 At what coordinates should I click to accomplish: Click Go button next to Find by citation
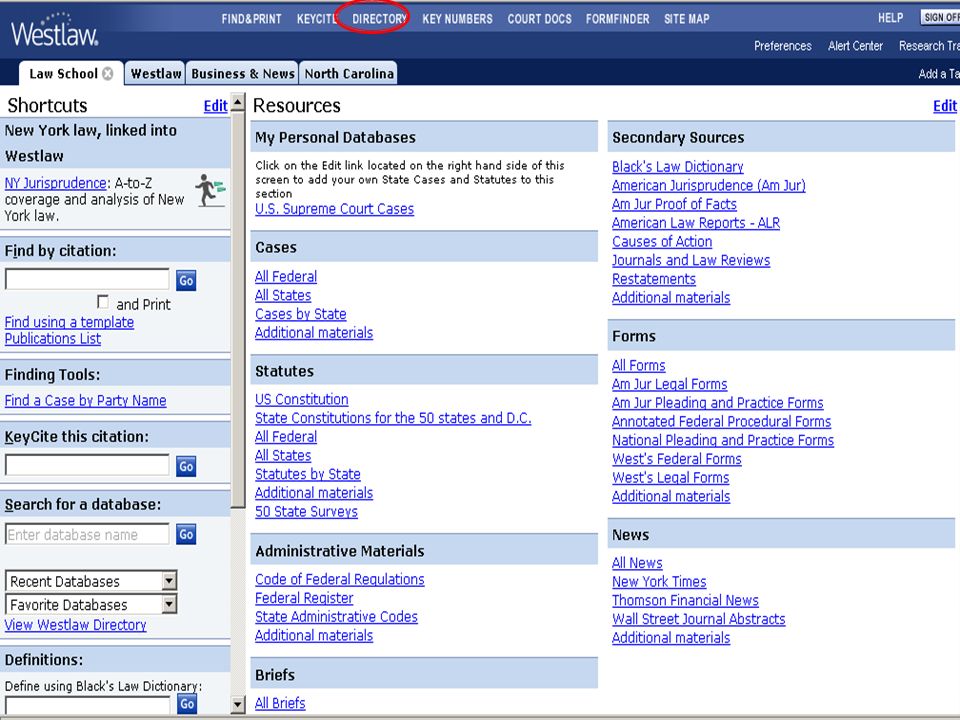[x=186, y=280]
